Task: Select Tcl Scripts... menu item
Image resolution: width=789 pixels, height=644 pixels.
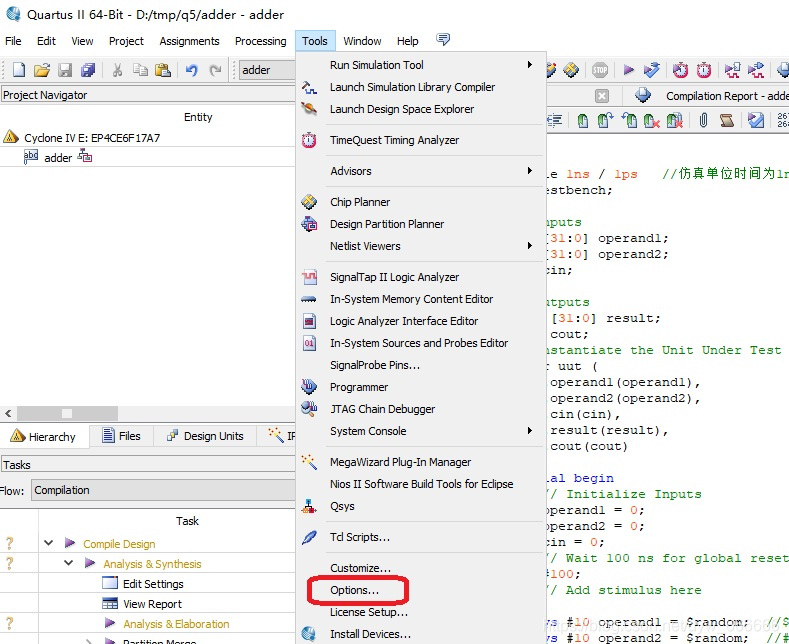Action: 421,537
